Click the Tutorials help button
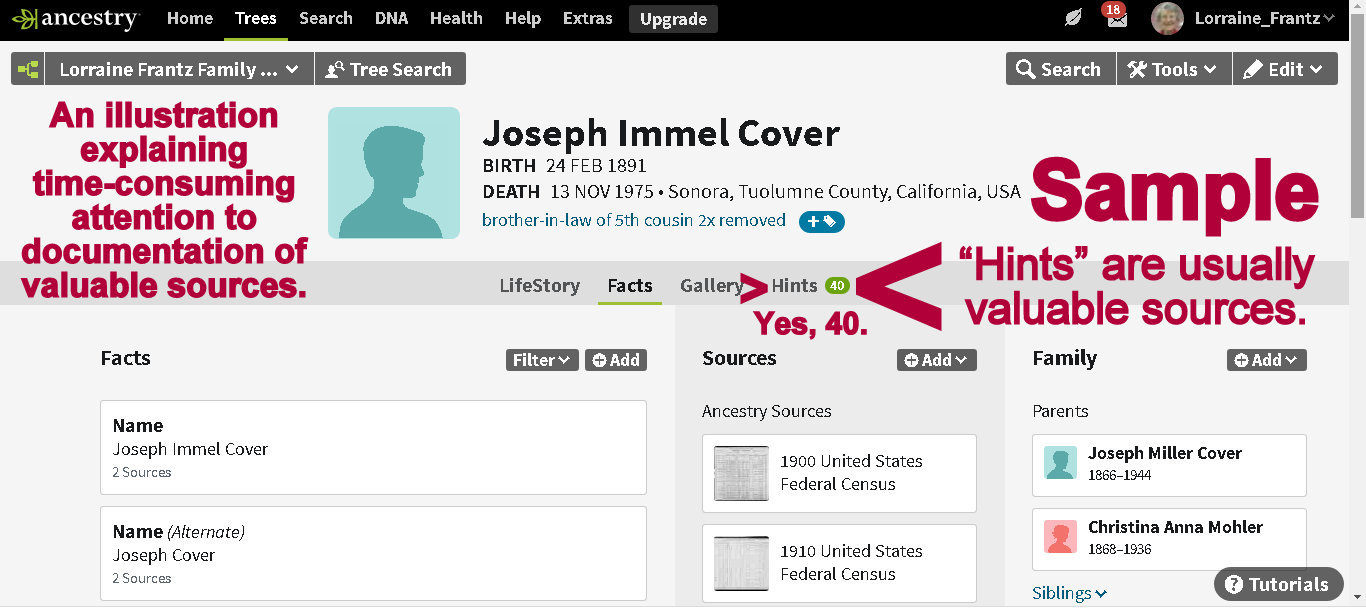 [x=1277, y=585]
